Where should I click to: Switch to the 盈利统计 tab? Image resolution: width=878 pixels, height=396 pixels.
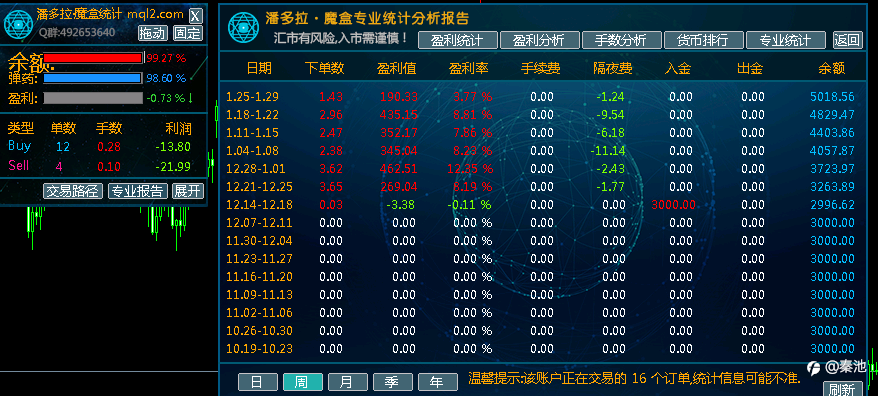tap(458, 40)
